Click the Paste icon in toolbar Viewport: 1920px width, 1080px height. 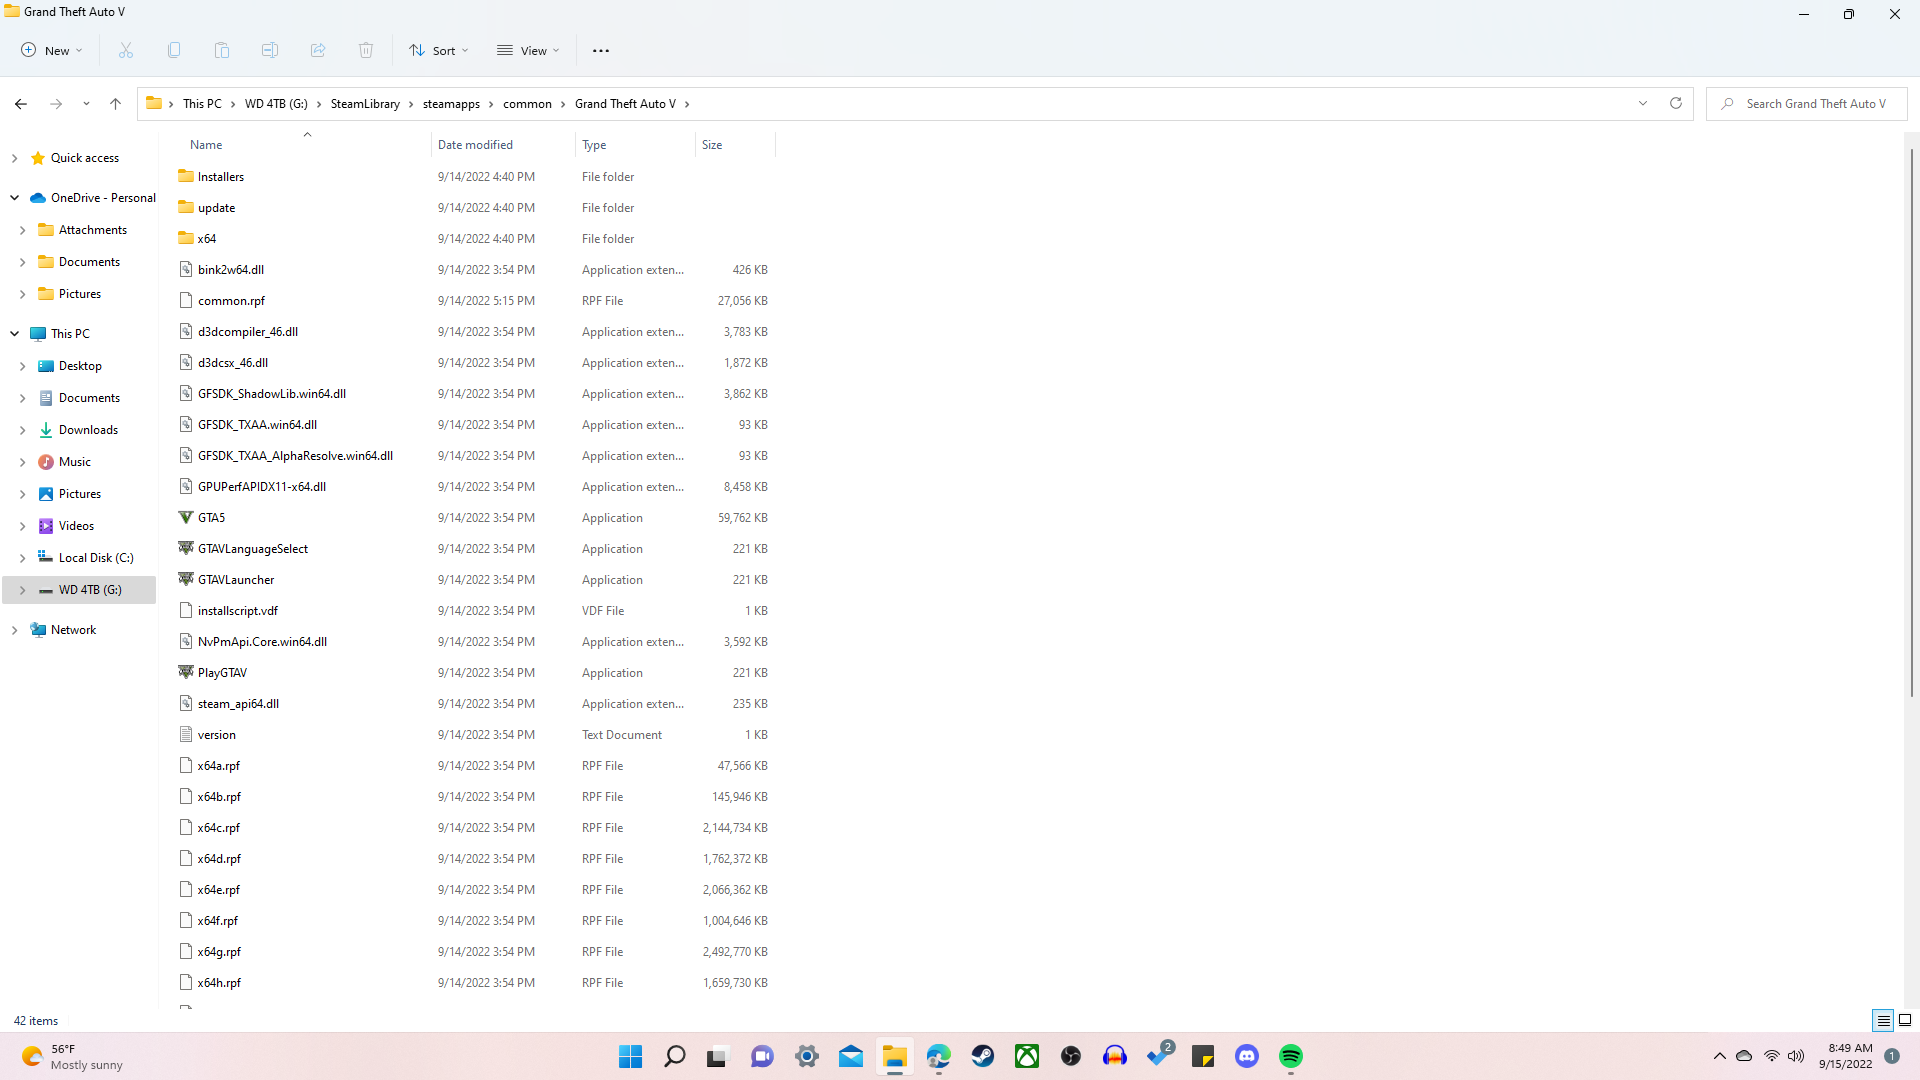pyautogui.click(x=222, y=50)
